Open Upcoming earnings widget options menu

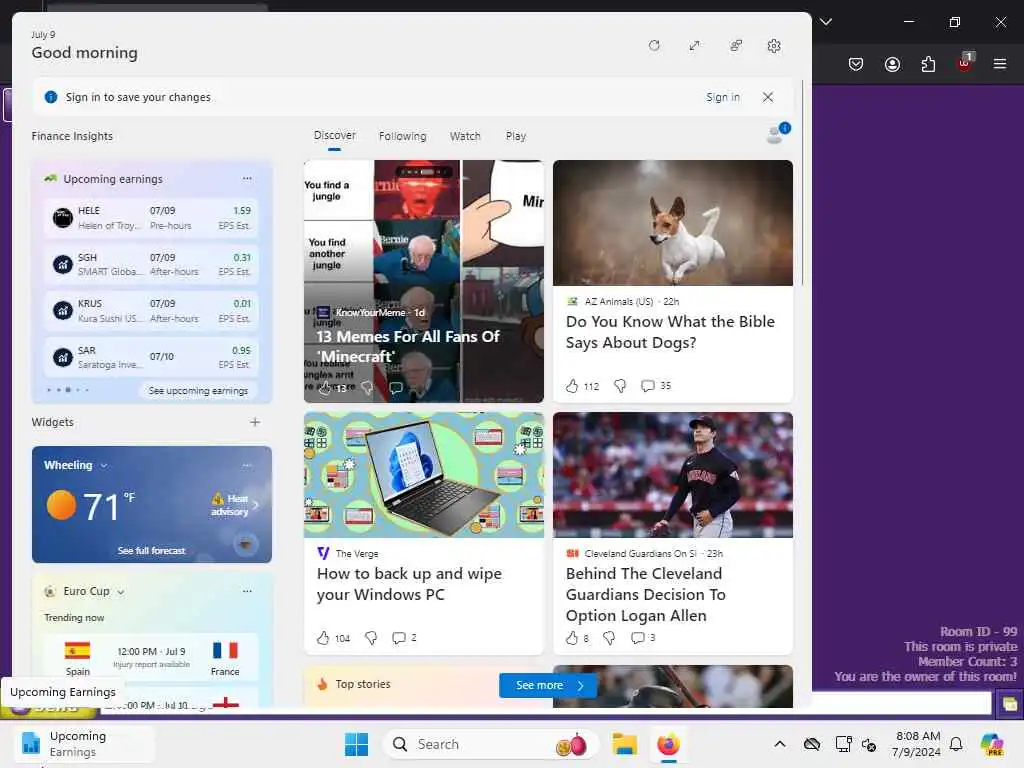247,178
